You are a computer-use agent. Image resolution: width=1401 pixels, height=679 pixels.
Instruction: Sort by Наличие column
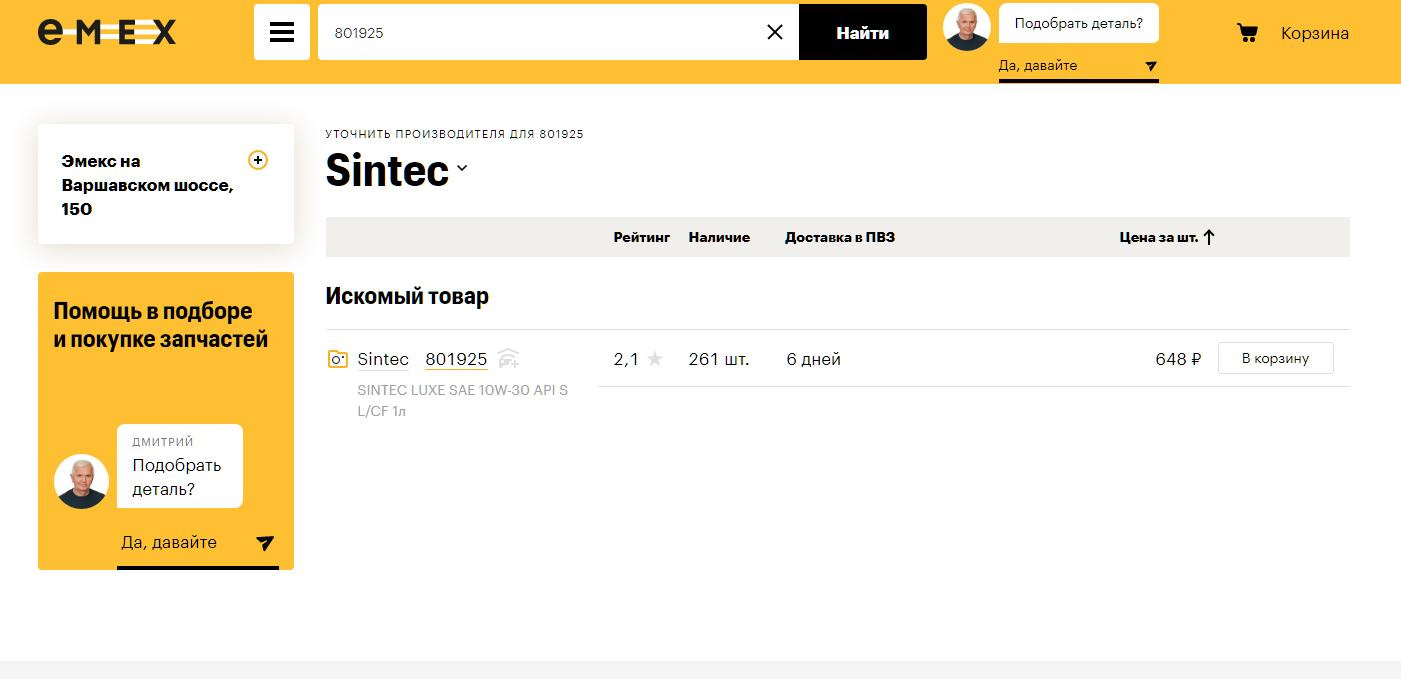pos(719,237)
